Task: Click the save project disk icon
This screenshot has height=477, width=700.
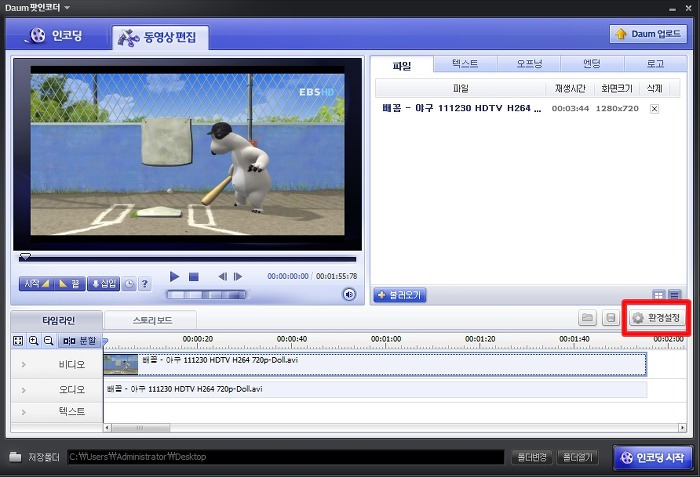Action: (x=610, y=318)
